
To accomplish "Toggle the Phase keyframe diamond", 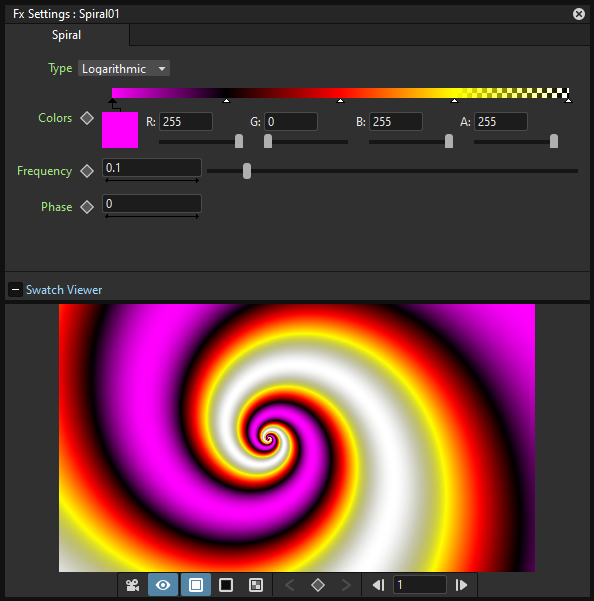I will click(x=87, y=207).
